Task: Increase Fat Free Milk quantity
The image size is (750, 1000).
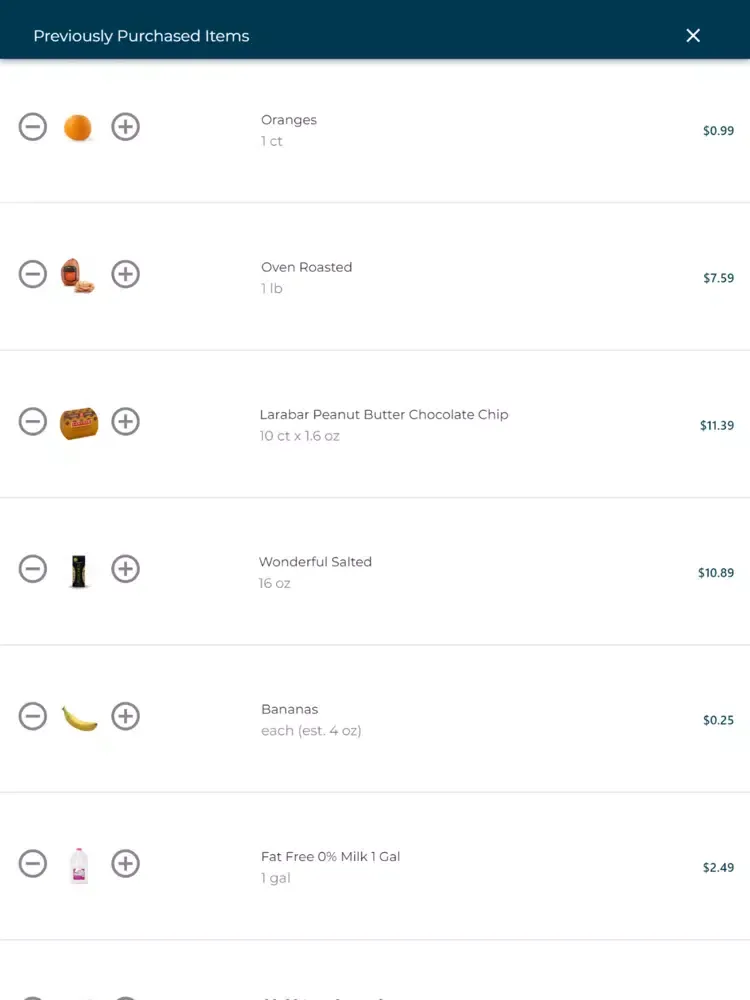Action: point(126,863)
